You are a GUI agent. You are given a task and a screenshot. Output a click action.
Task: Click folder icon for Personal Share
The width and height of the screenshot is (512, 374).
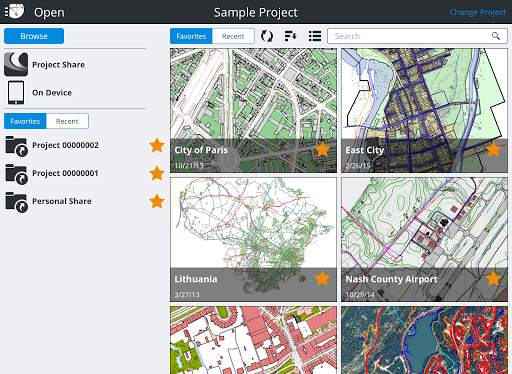[17, 202]
